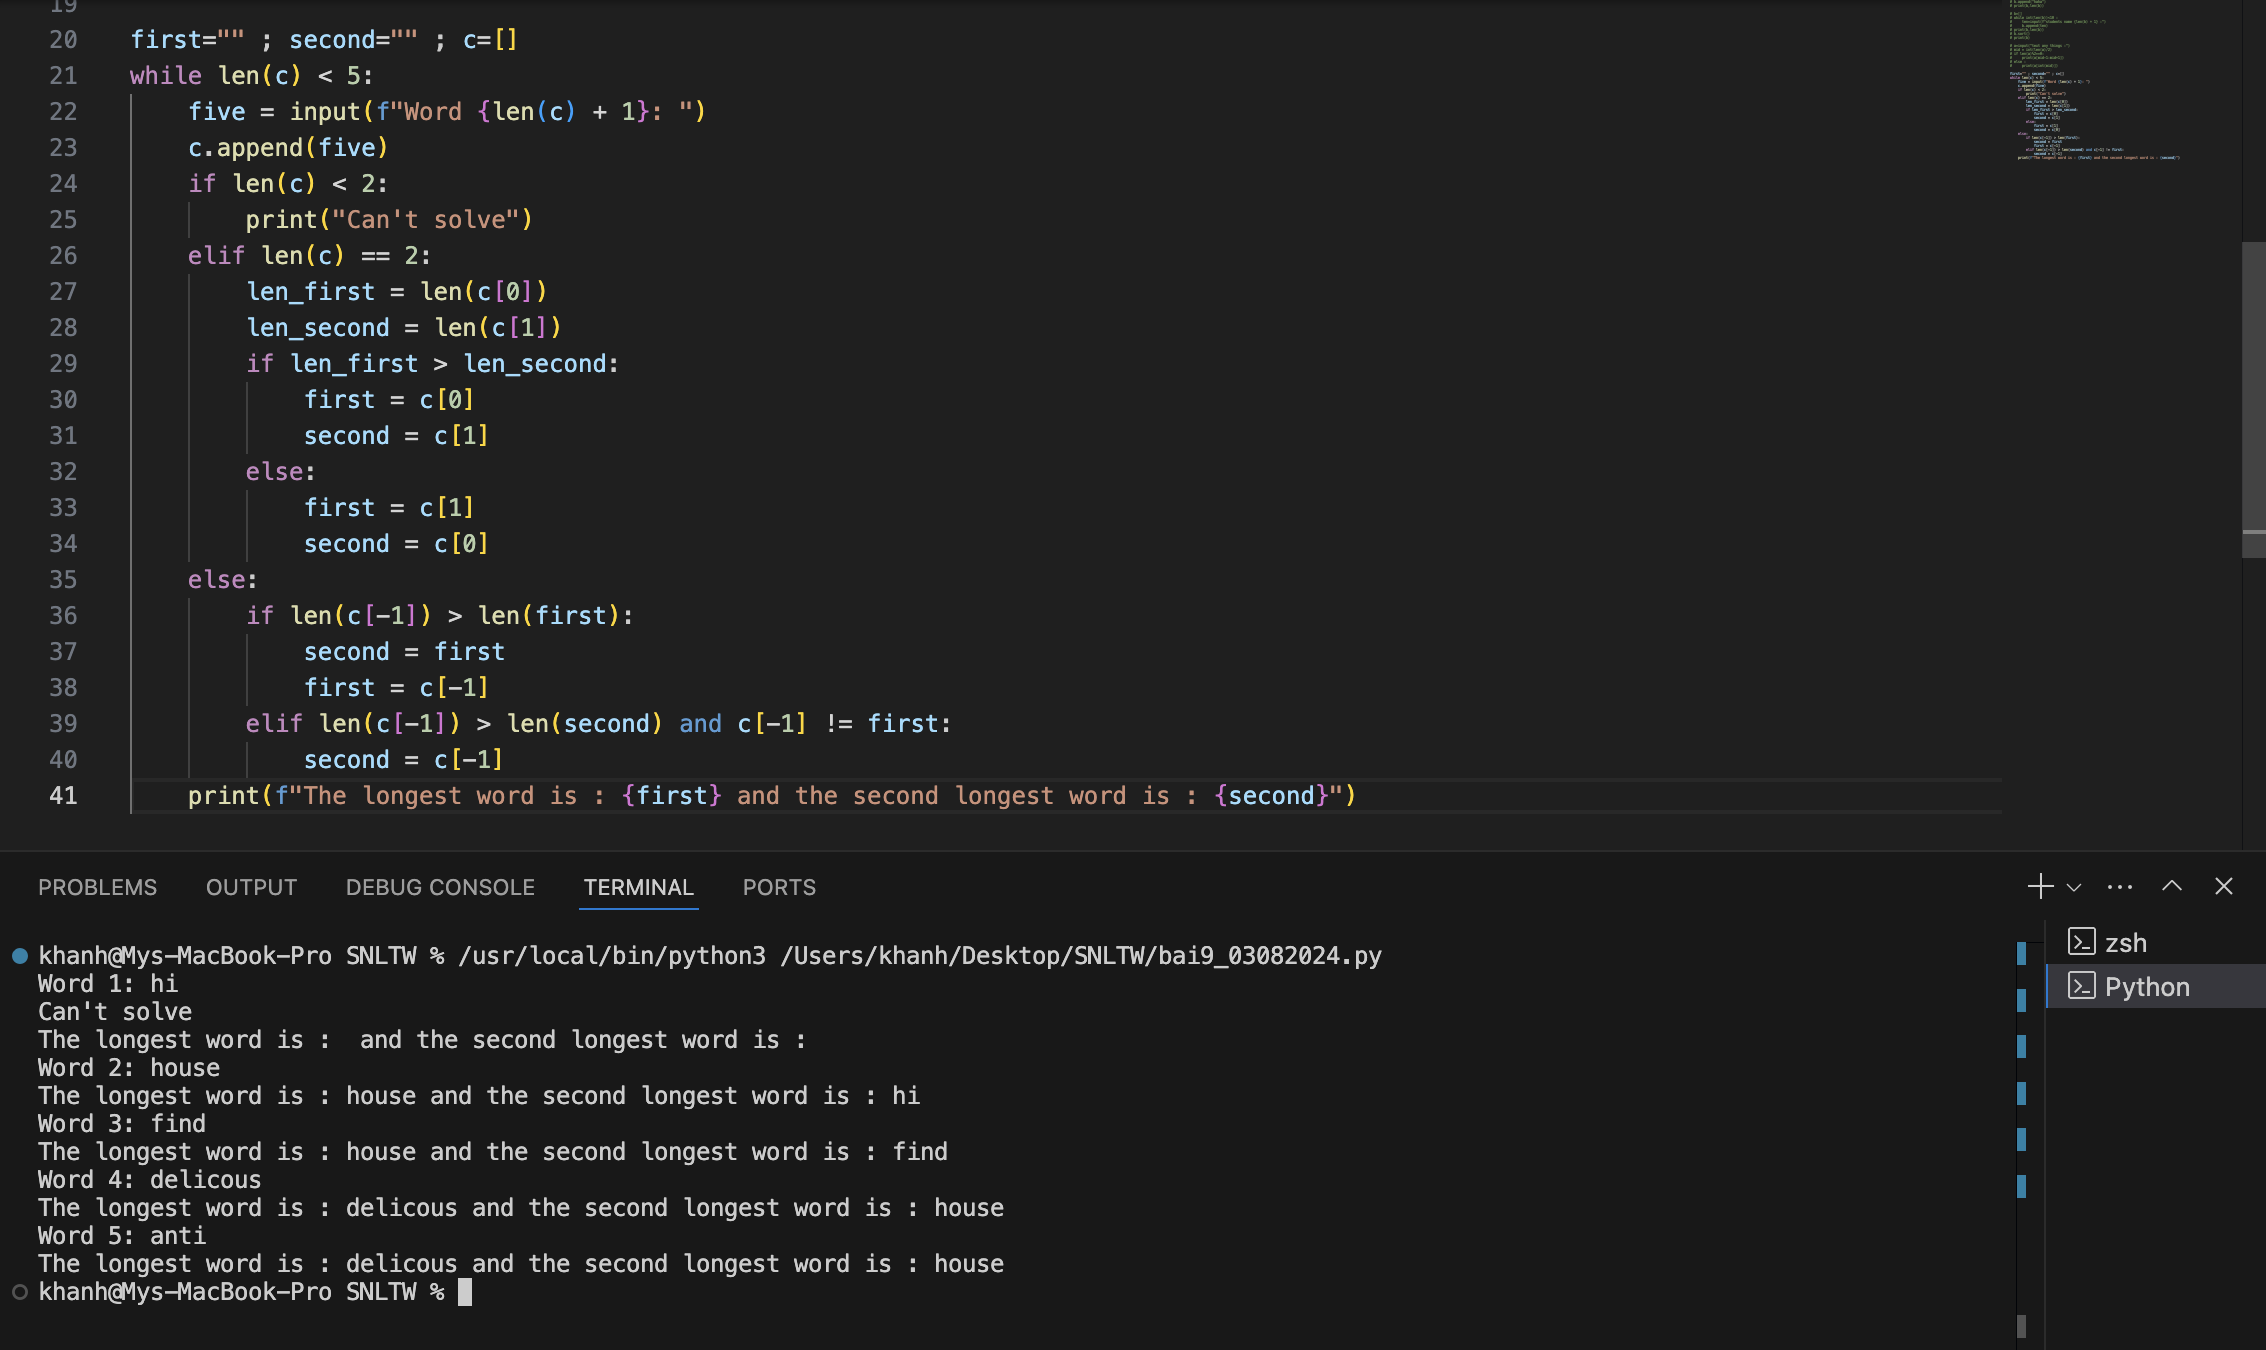
Task: Open the PORTS tab
Action: (x=779, y=887)
